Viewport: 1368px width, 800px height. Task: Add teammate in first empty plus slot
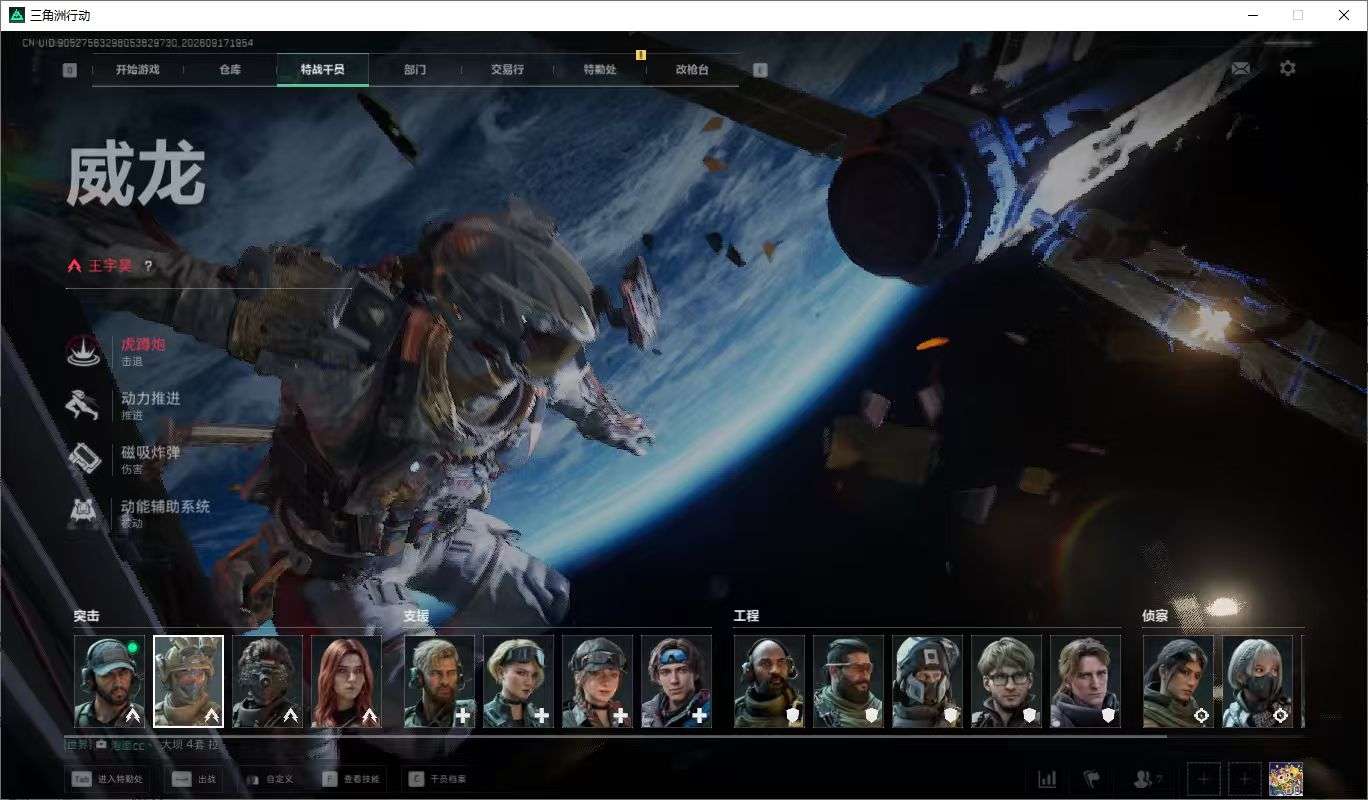coord(1204,779)
